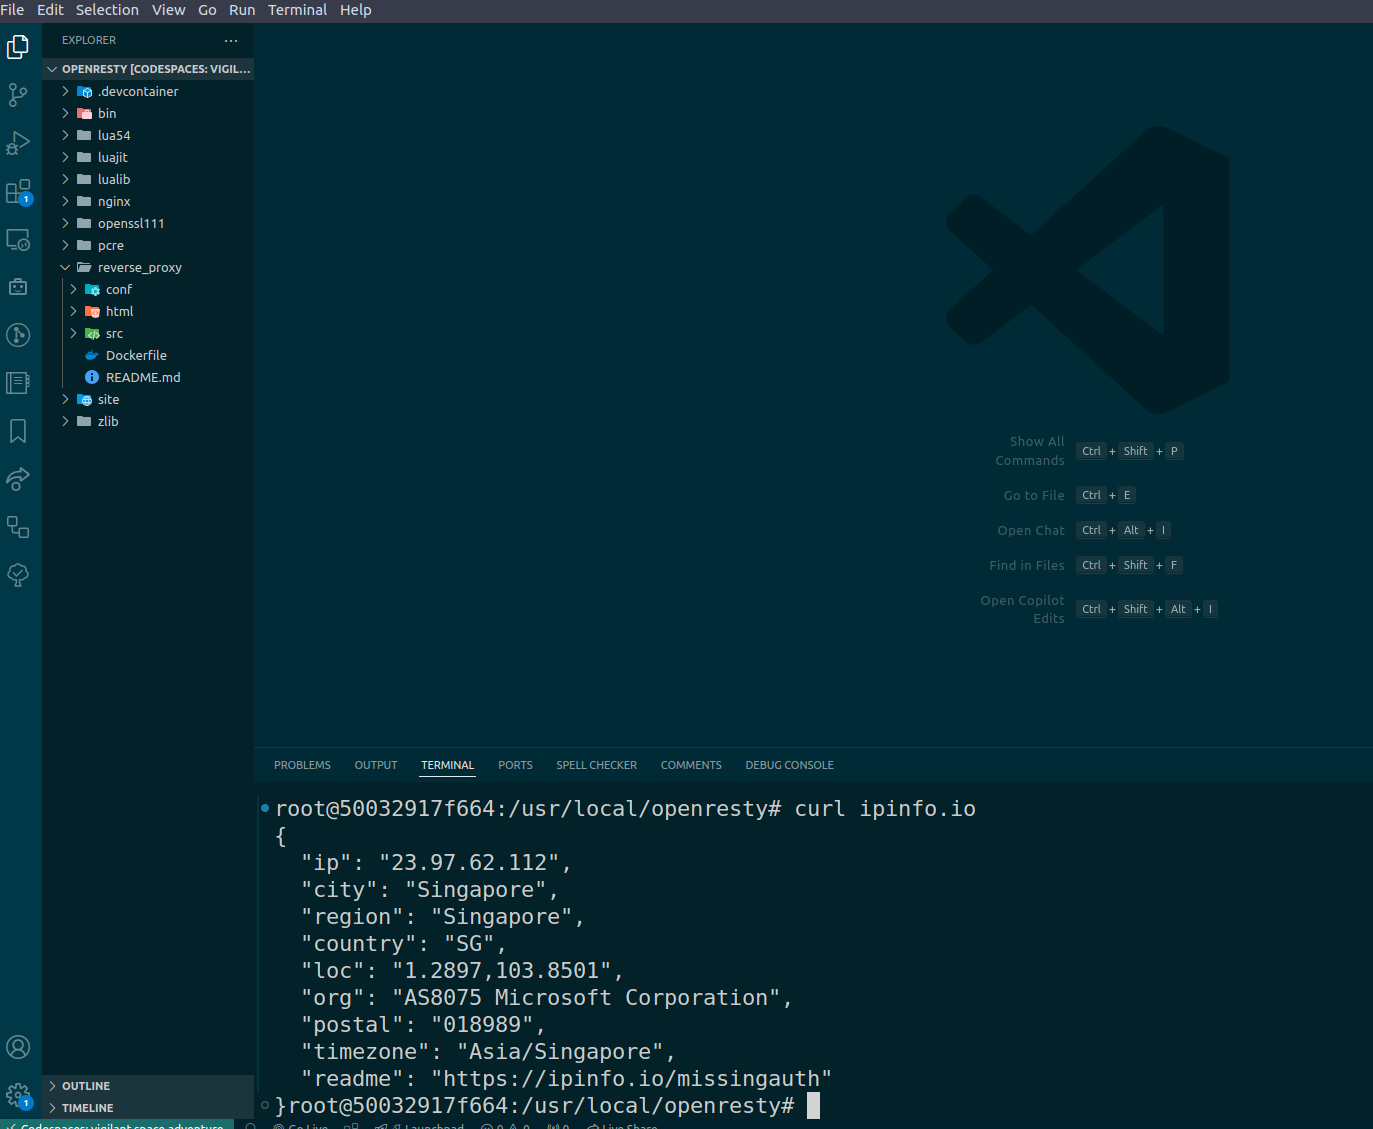Expand the bin folder chevron
Screen dimensions: 1373x1129
pos(65,113)
